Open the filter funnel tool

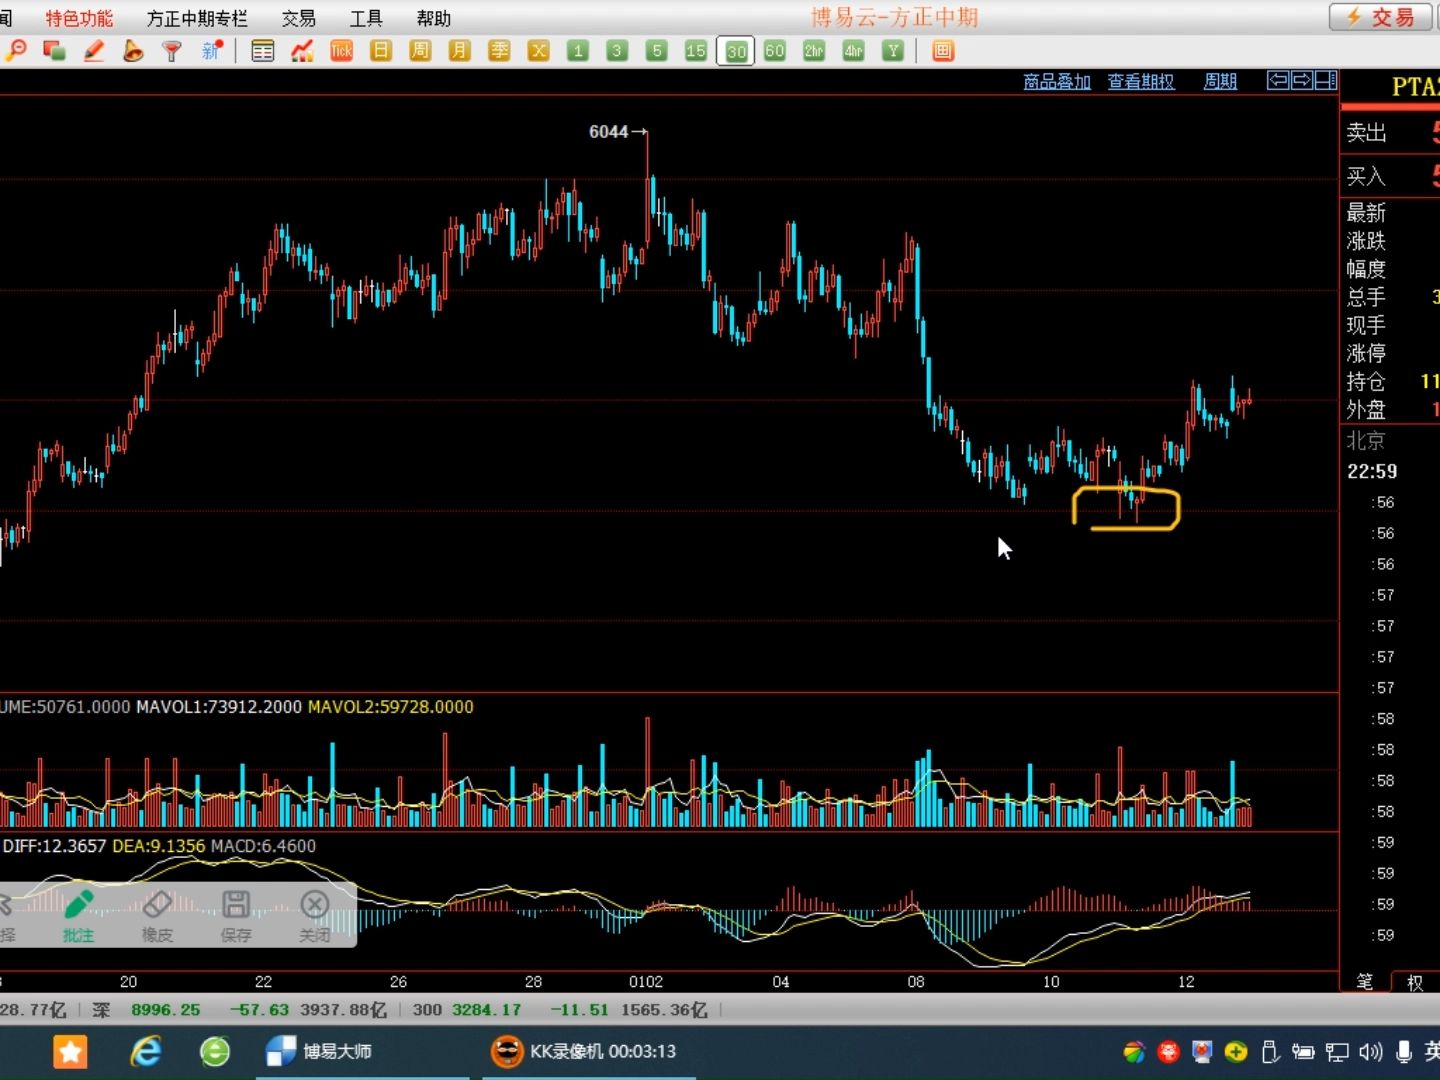pos(172,51)
